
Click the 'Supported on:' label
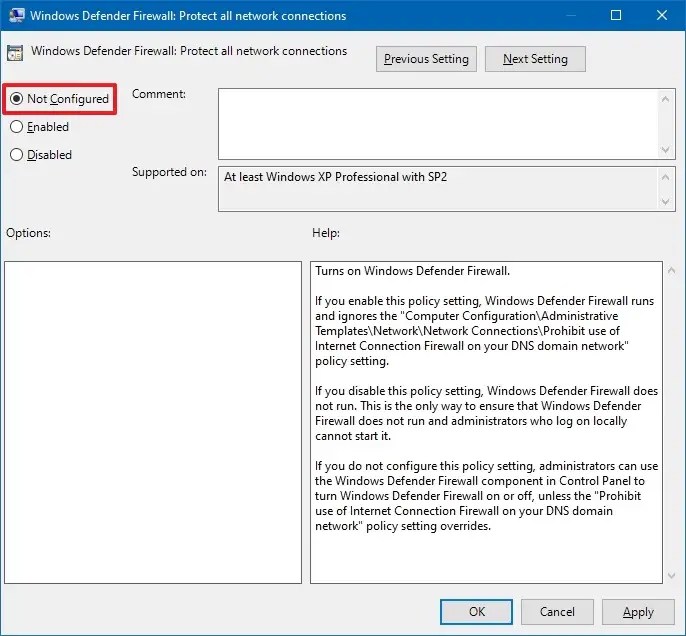point(169,172)
